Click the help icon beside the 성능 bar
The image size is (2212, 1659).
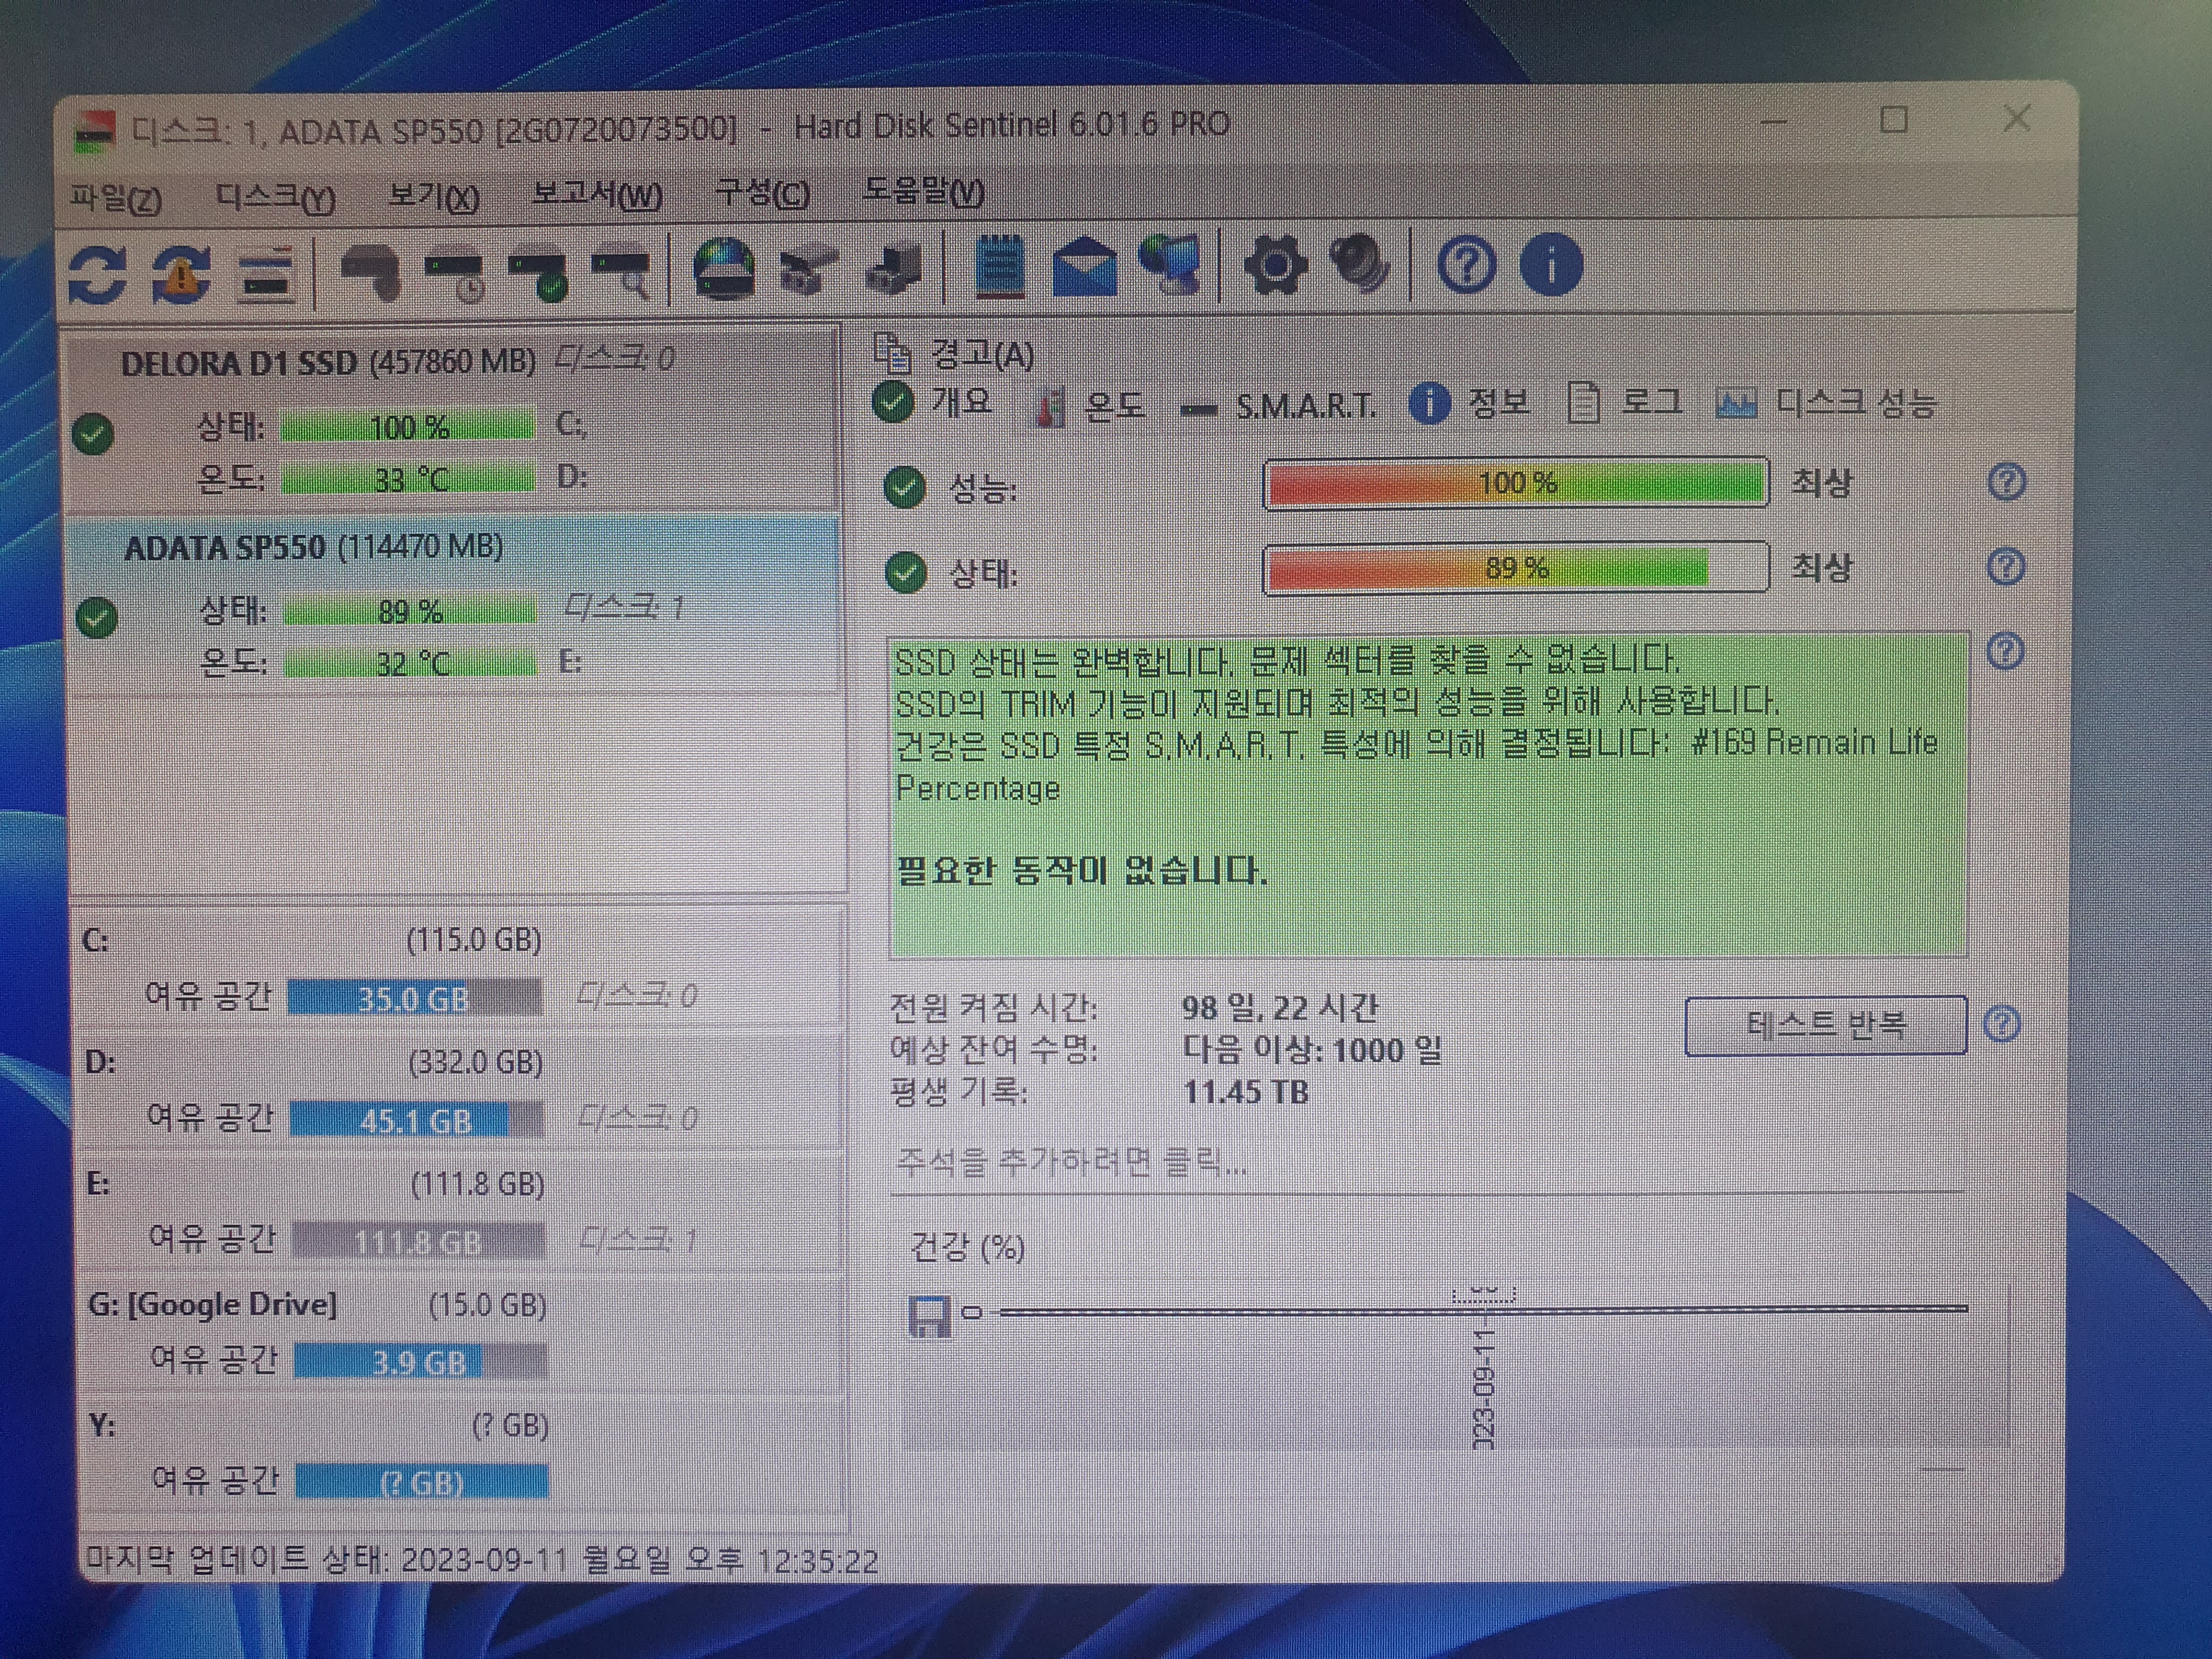(2006, 482)
